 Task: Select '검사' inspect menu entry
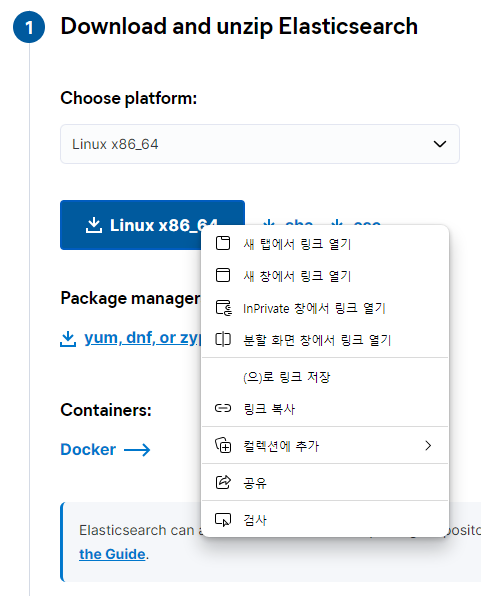click(x=325, y=520)
